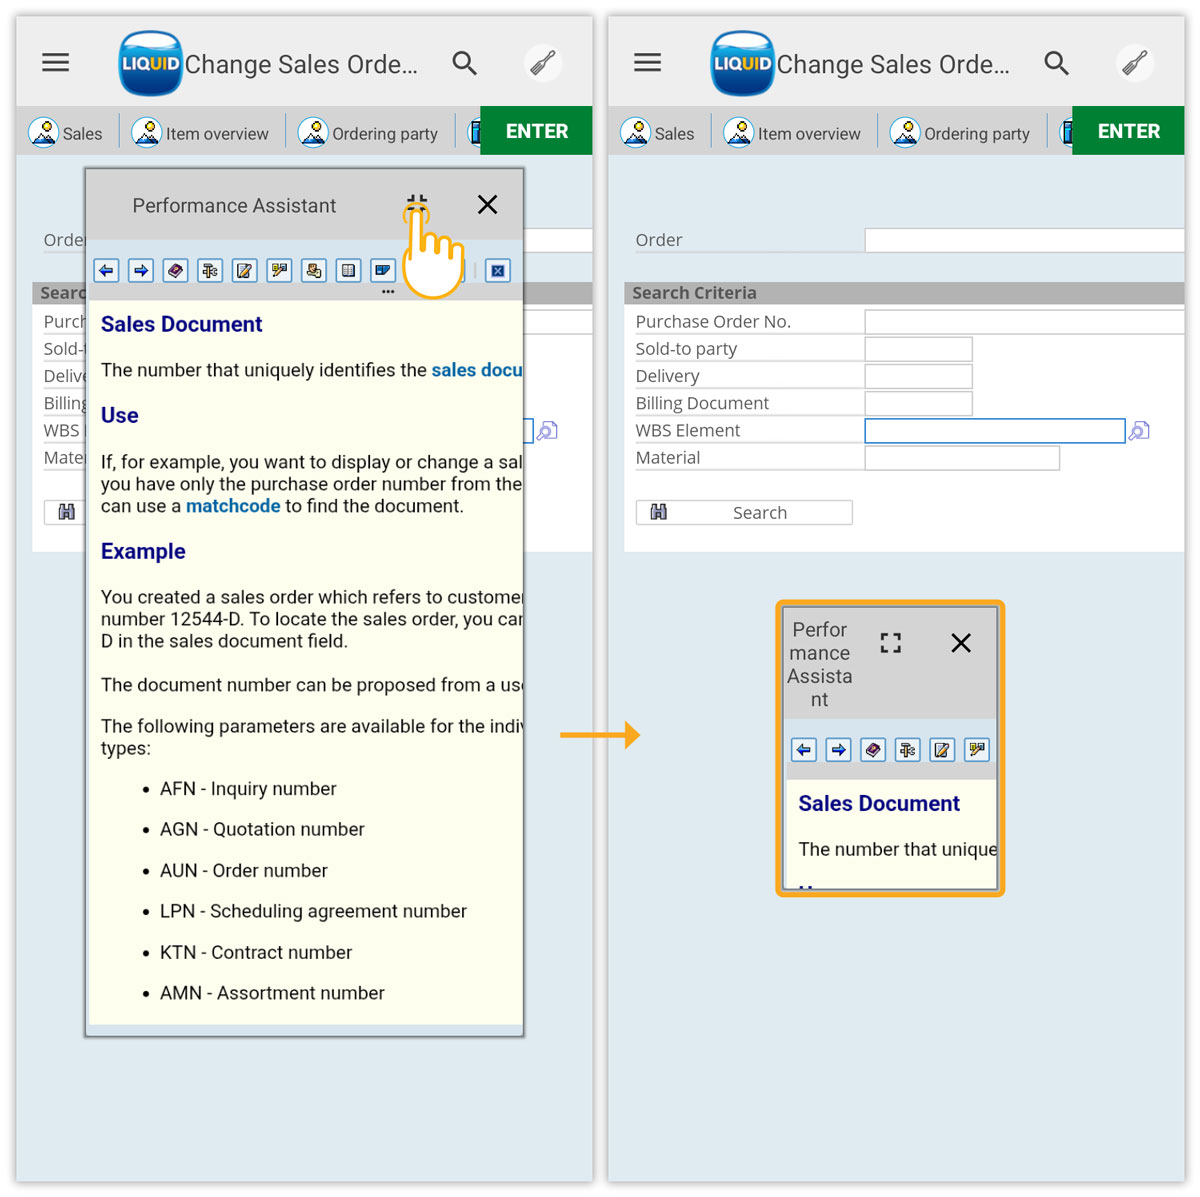Go forward in the large Performance Assistant toolbar
1200x1197 pixels.
click(x=141, y=270)
